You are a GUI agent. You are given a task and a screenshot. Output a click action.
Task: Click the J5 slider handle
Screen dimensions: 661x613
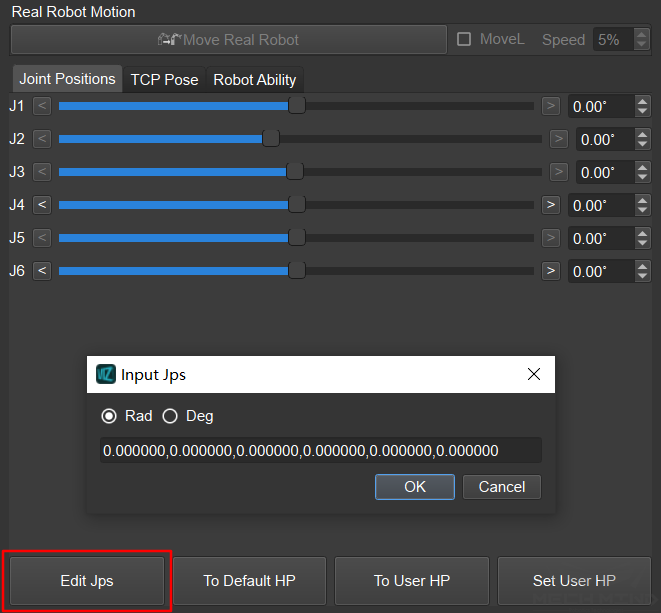(x=297, y=238)
